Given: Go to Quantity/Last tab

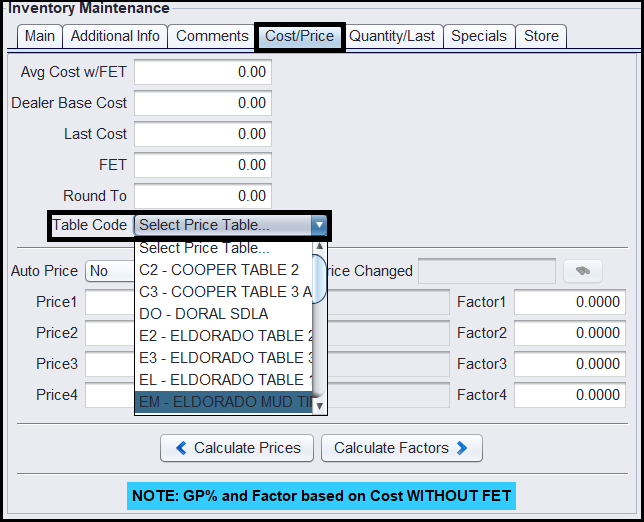Looking at the screenshot, I should click(392, 36).
